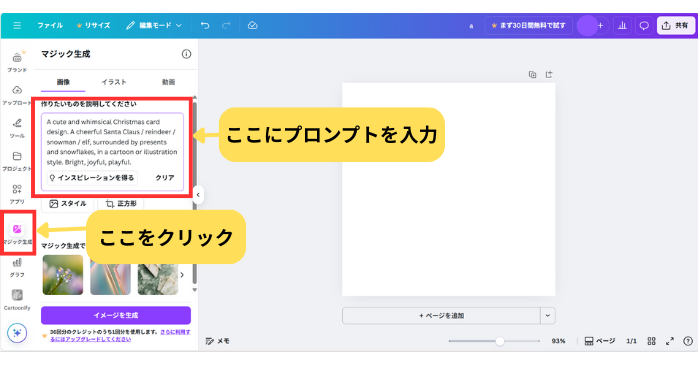This screenshot has width=698, height=365.
Task: Check cloud save status icon
Action: [x=252, y=25]
